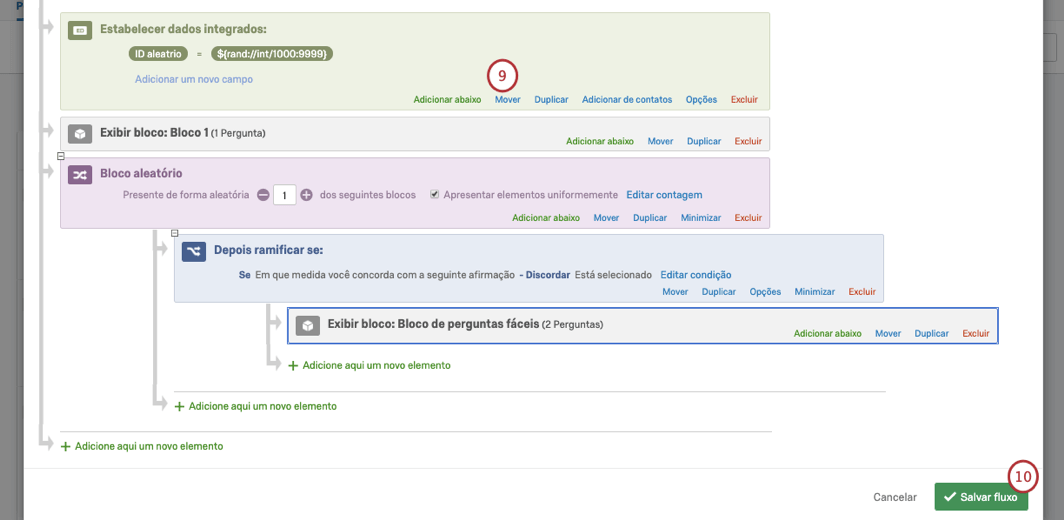1064x520 pixels.
Task: Open Editar condição link
Action: [696, 275]
